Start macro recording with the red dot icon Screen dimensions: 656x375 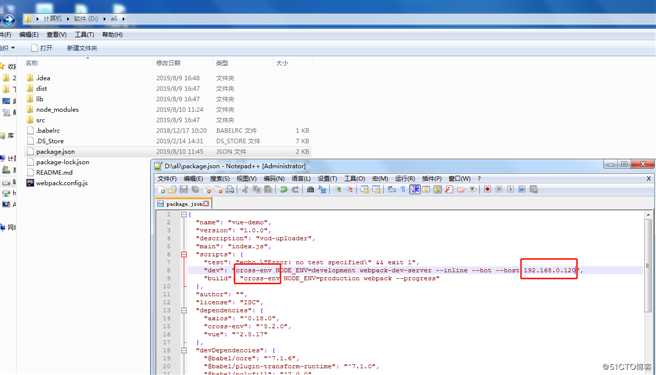[x=487, y=190]
